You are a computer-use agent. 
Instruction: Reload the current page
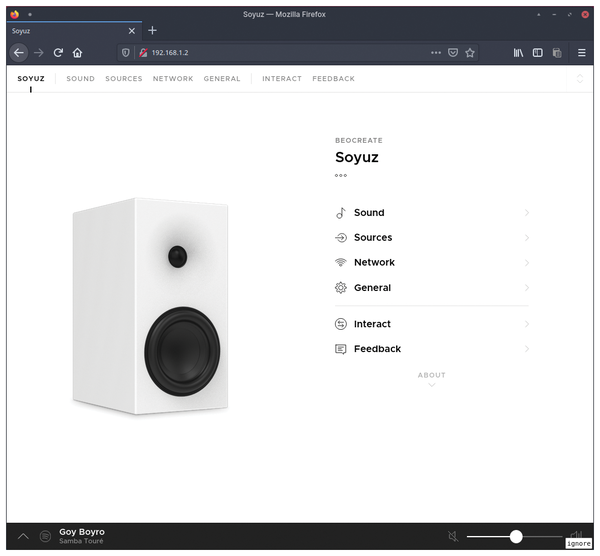point(58,53)
